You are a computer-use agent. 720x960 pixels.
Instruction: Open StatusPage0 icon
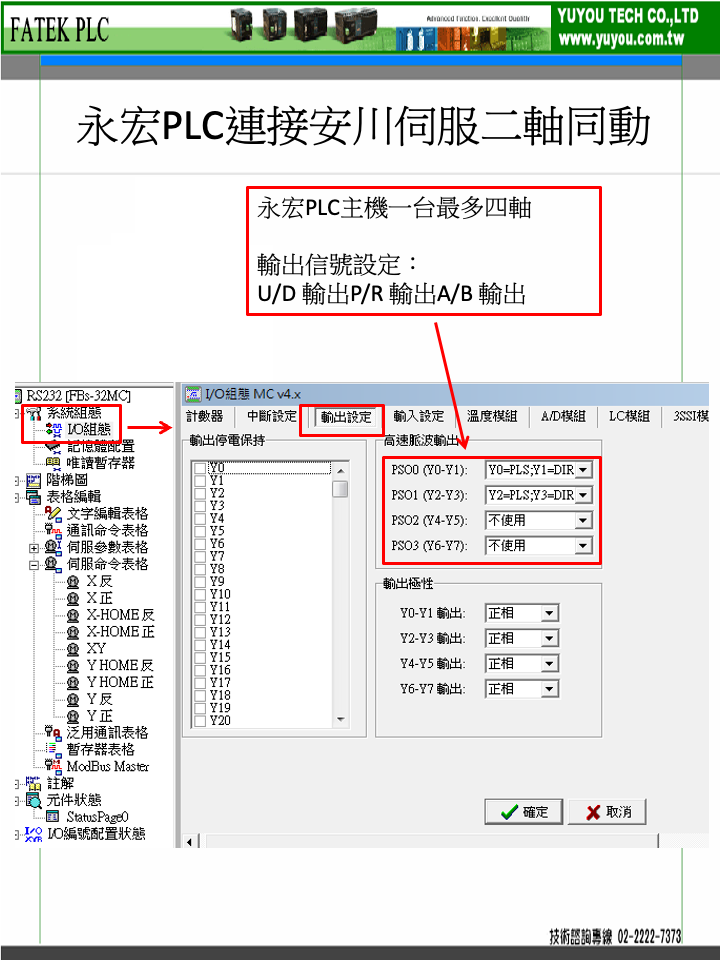(54, 817)
